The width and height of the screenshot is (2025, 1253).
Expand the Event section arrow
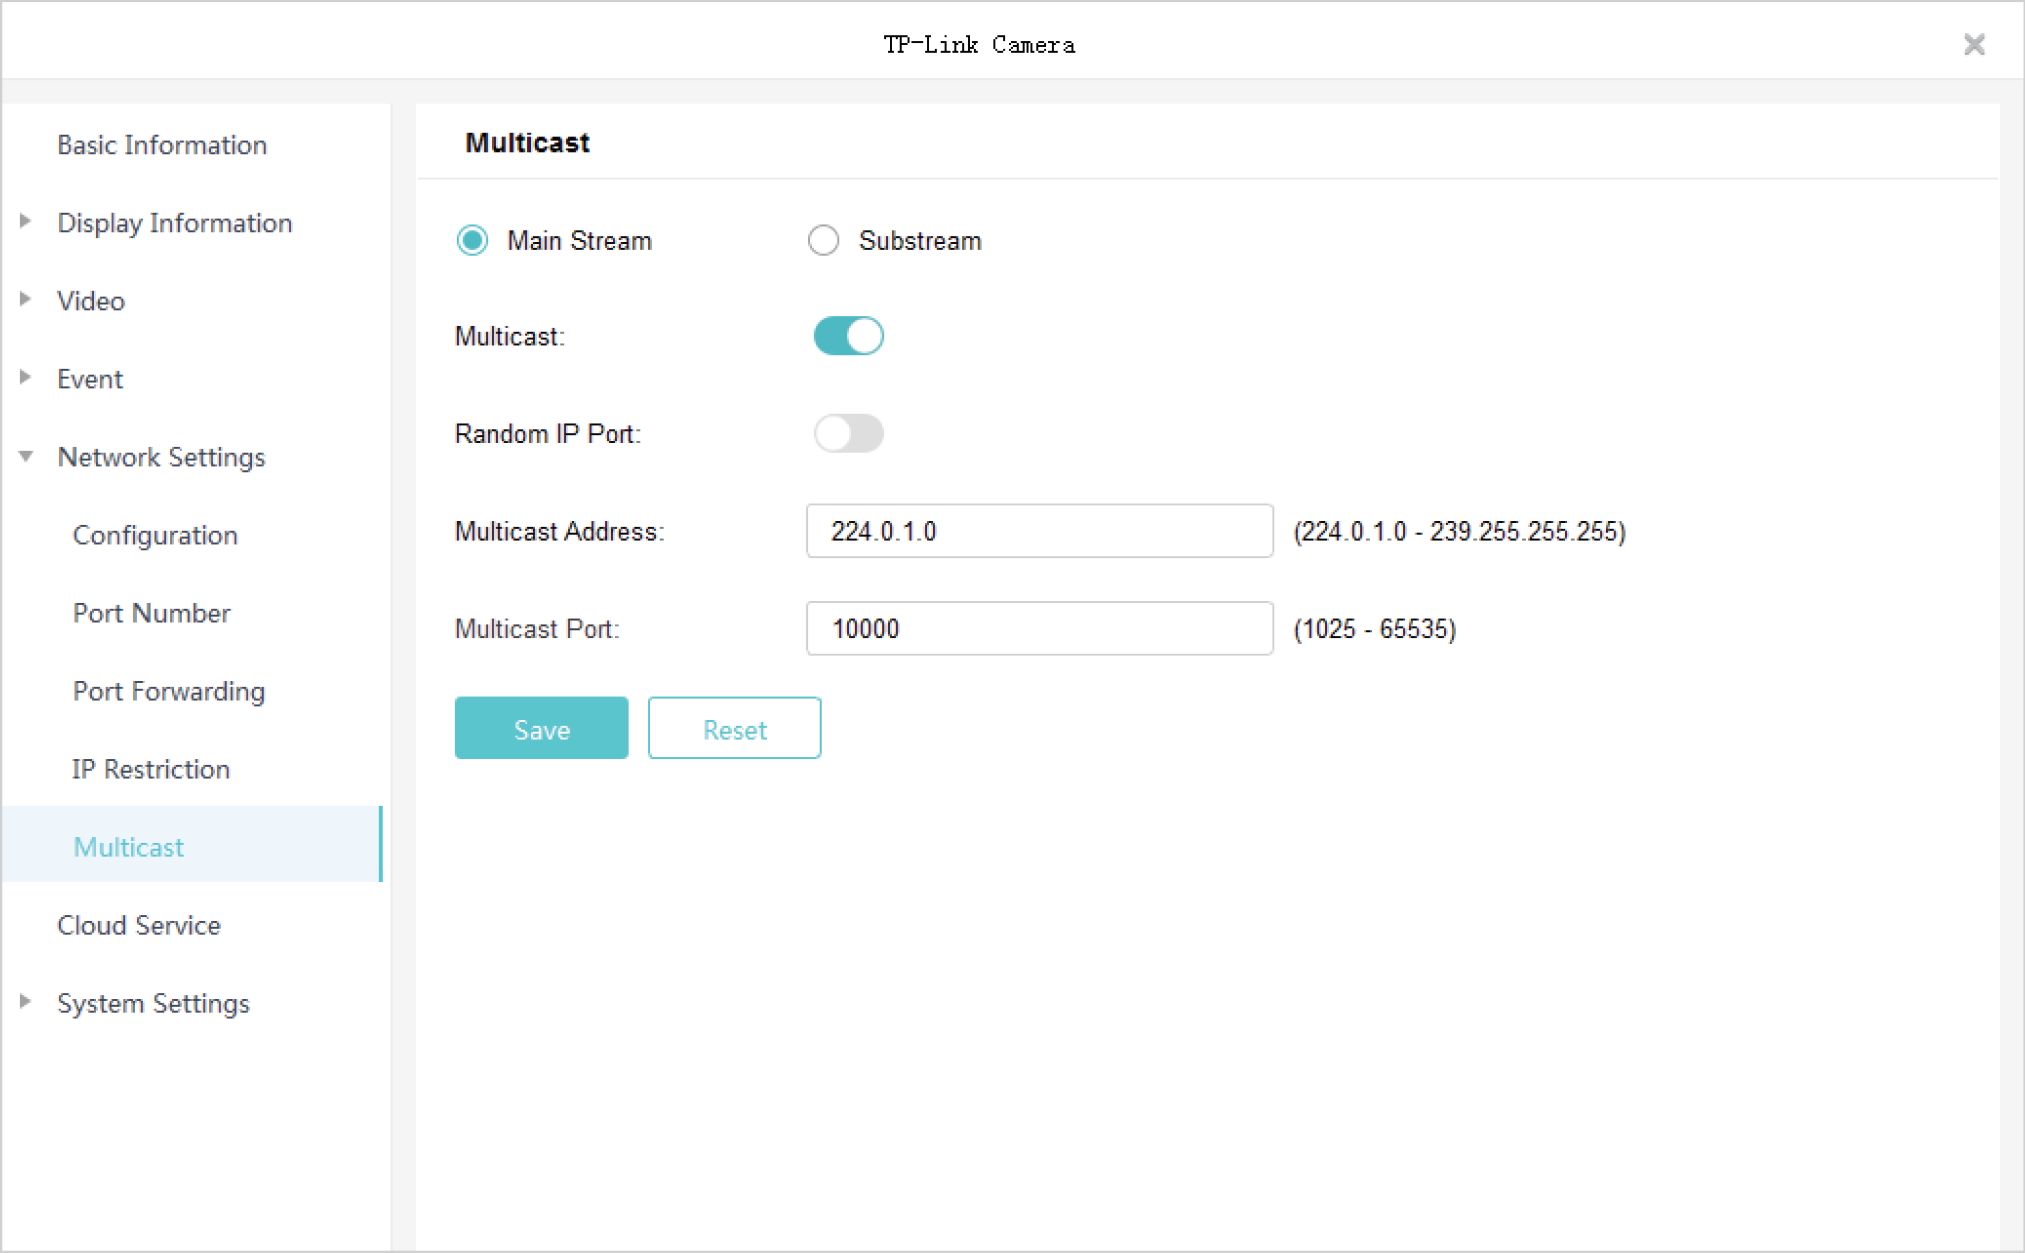click(26, 377)
